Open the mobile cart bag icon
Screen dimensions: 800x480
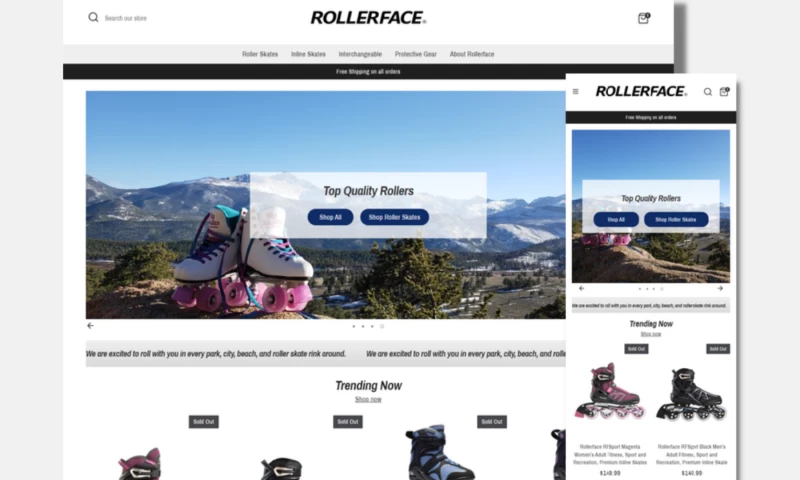point(724,92)
